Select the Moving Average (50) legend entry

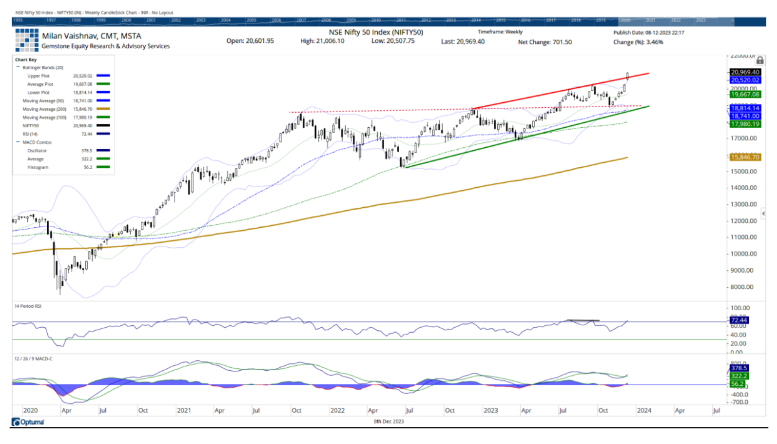pos(44,102)
